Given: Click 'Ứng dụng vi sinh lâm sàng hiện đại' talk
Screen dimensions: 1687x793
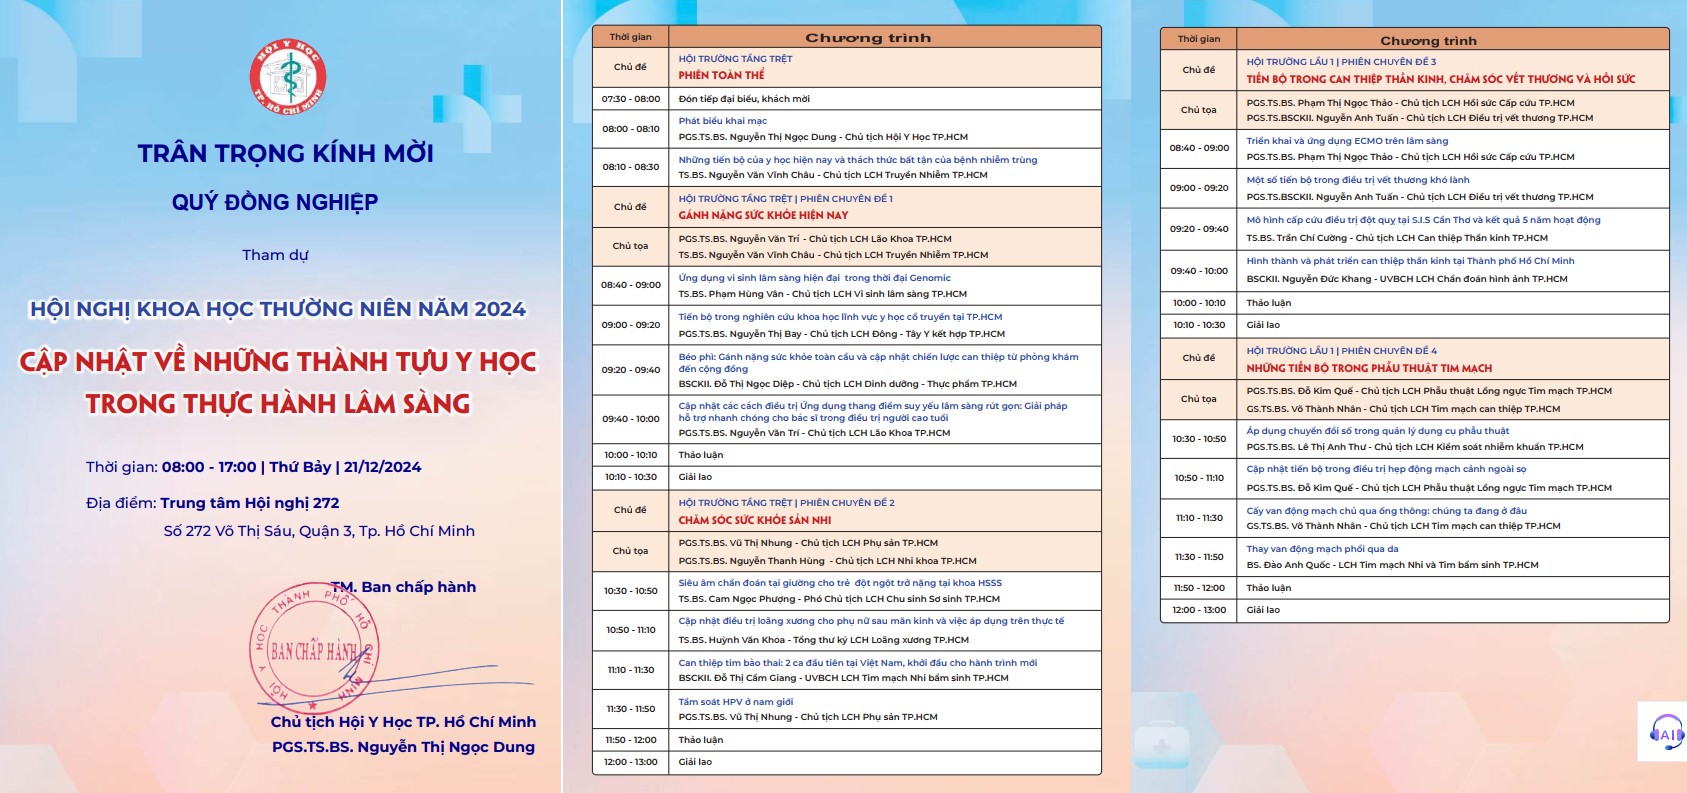Looking at the screenshot, I should (814, 278).
